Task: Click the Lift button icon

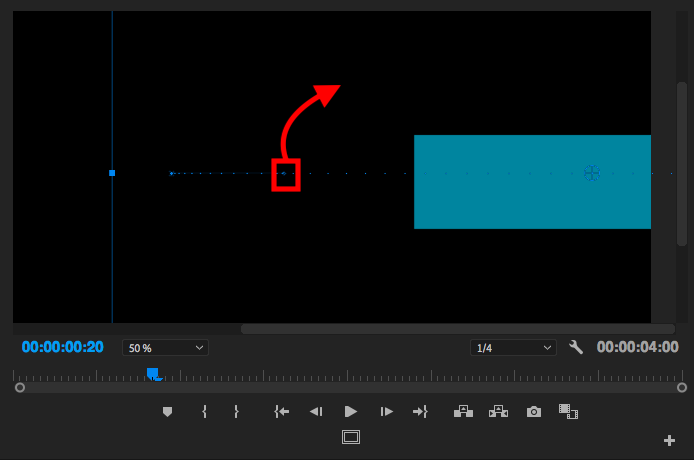Action: 463,412
